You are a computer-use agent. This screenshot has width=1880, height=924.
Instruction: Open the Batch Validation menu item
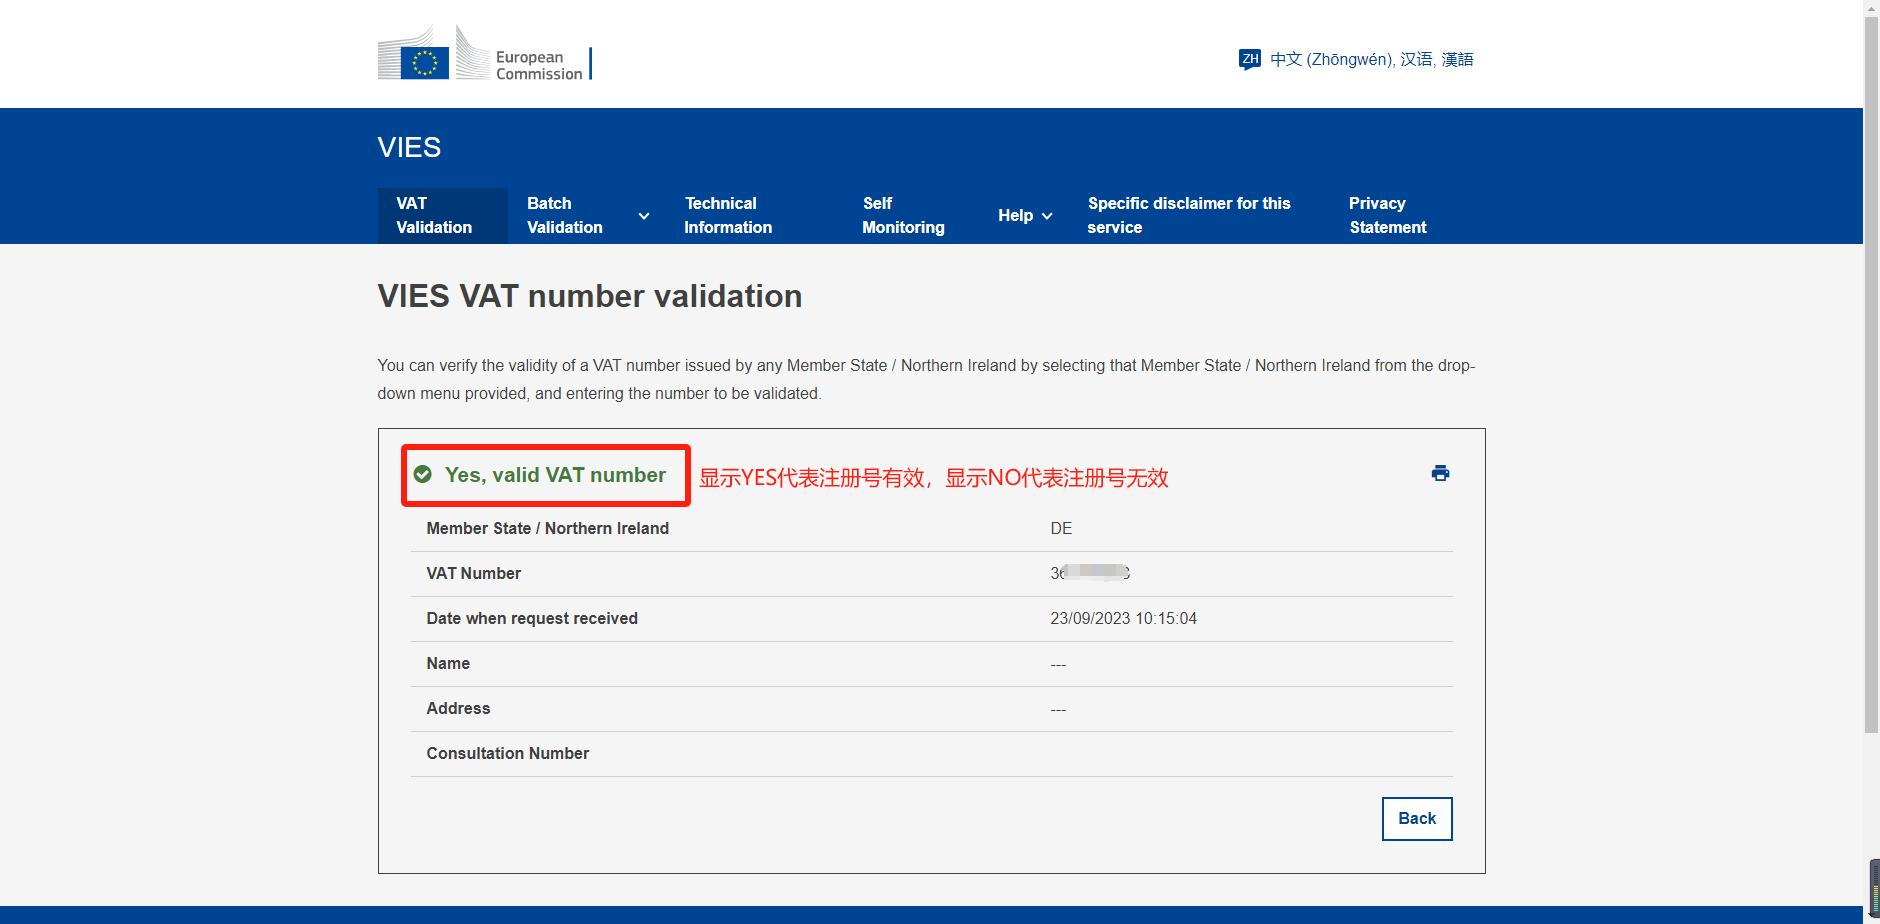[x=565, y=215]
